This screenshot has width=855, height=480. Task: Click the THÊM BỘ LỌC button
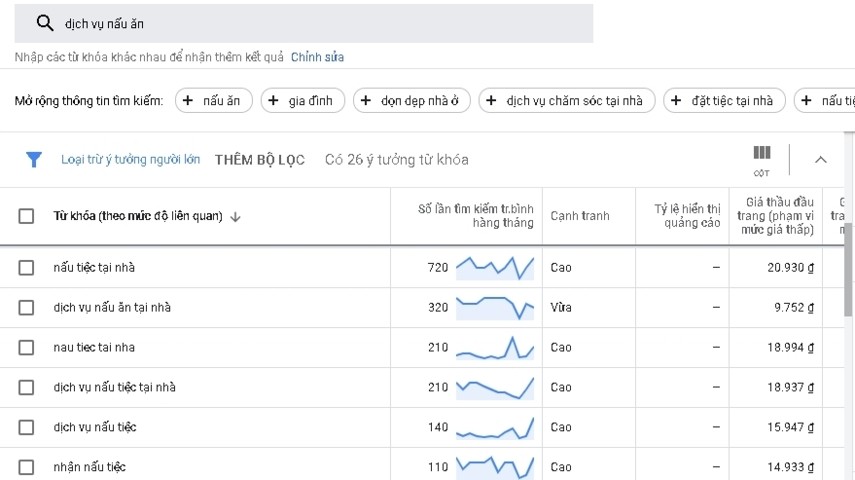(x=259, y=160)
